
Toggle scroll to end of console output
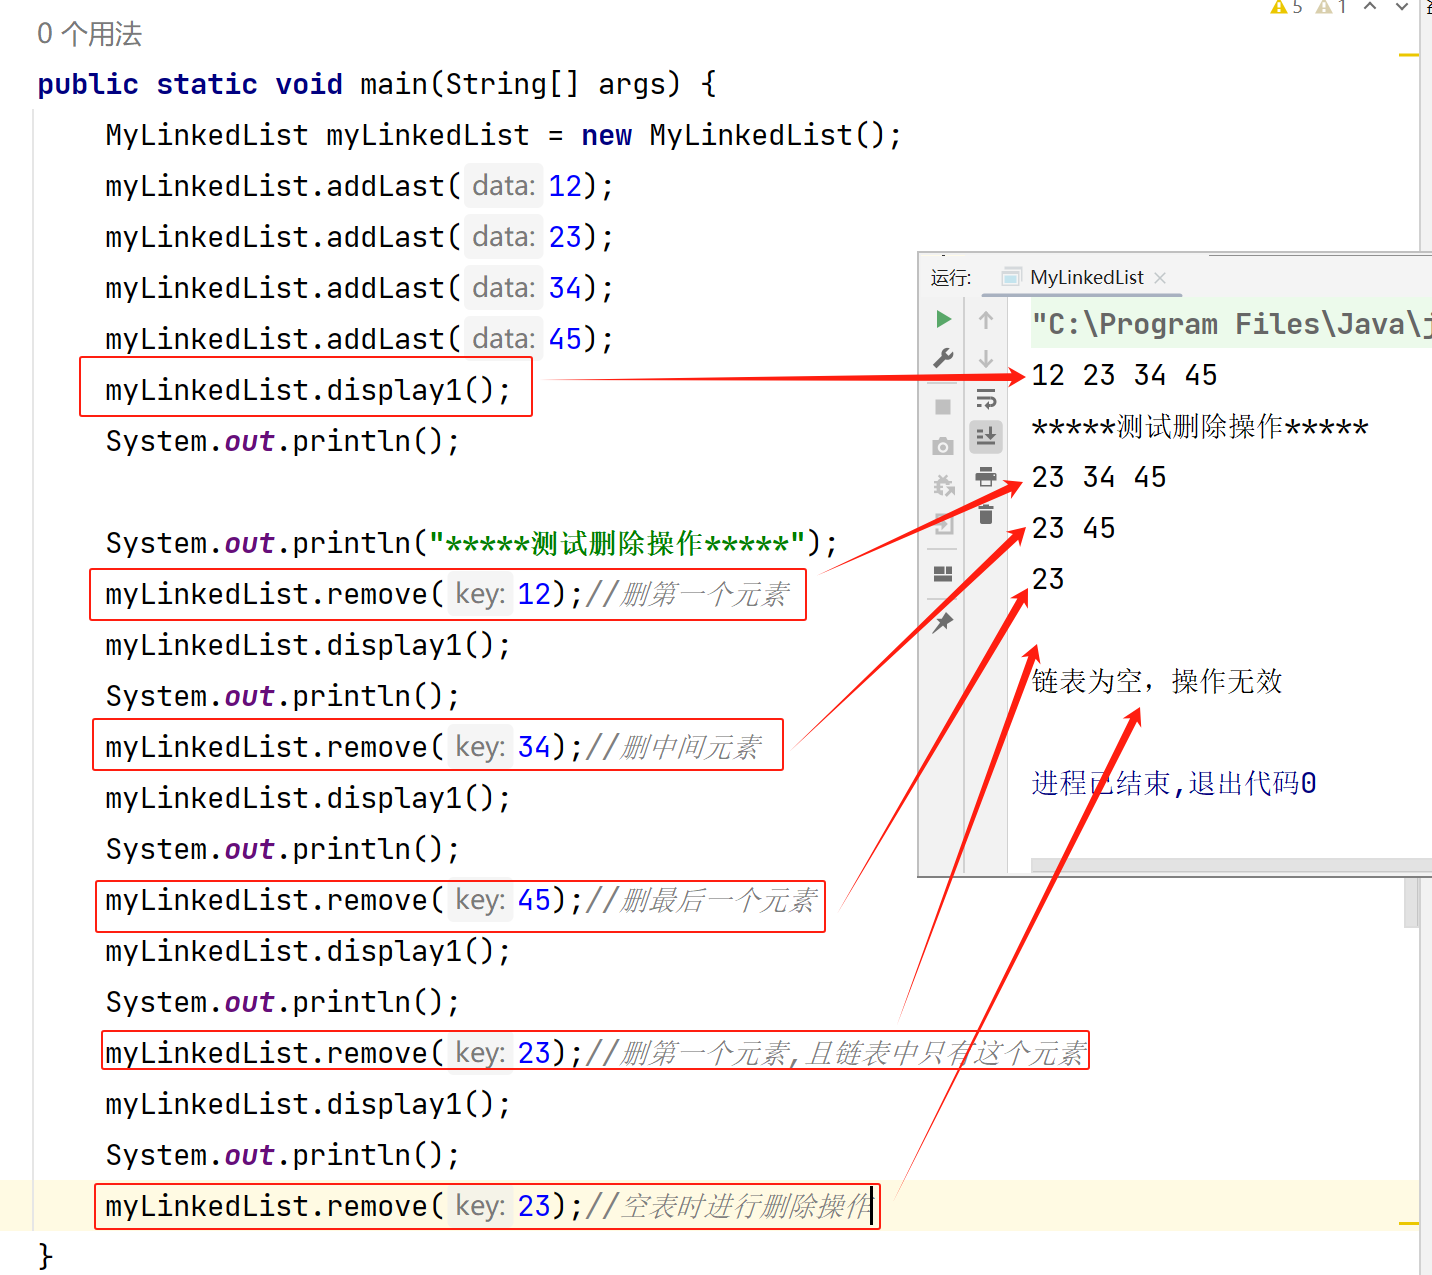point(986,436)
